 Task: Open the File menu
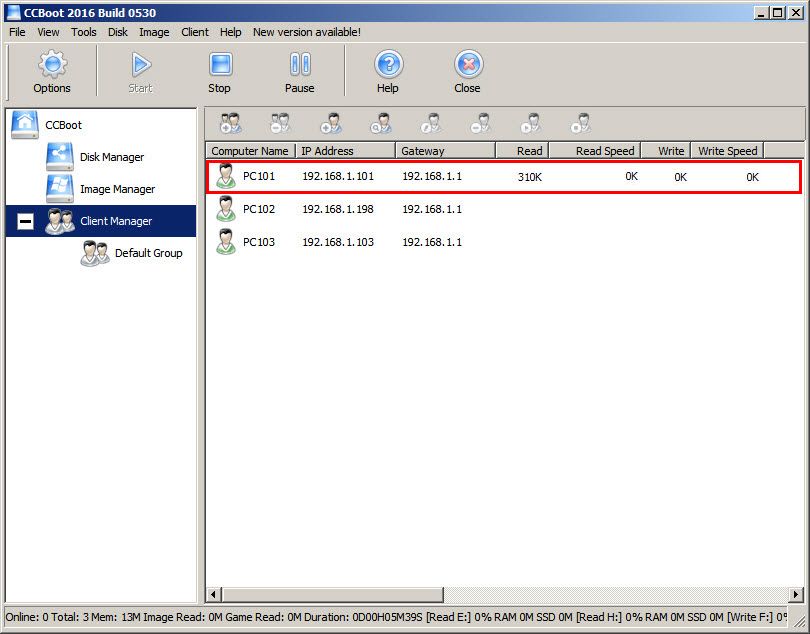coord(17,32)
